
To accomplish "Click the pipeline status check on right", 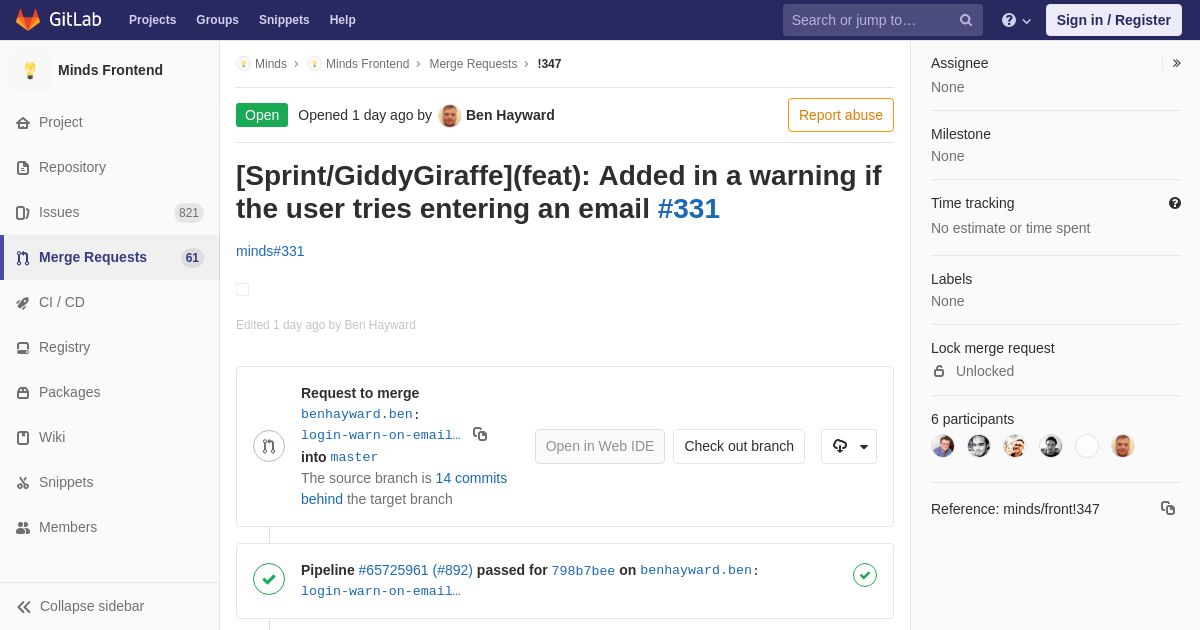I will click(865, 575).
